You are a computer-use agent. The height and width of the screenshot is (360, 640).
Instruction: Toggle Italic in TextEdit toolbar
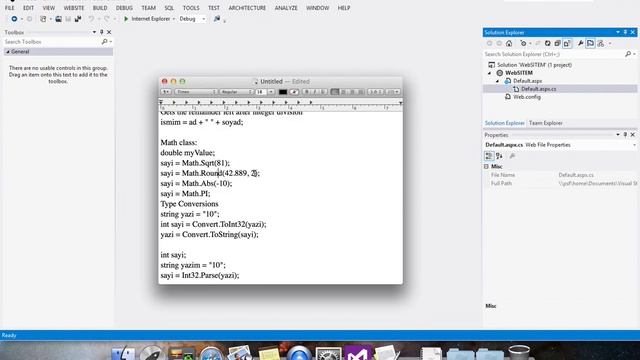[315, 92]
